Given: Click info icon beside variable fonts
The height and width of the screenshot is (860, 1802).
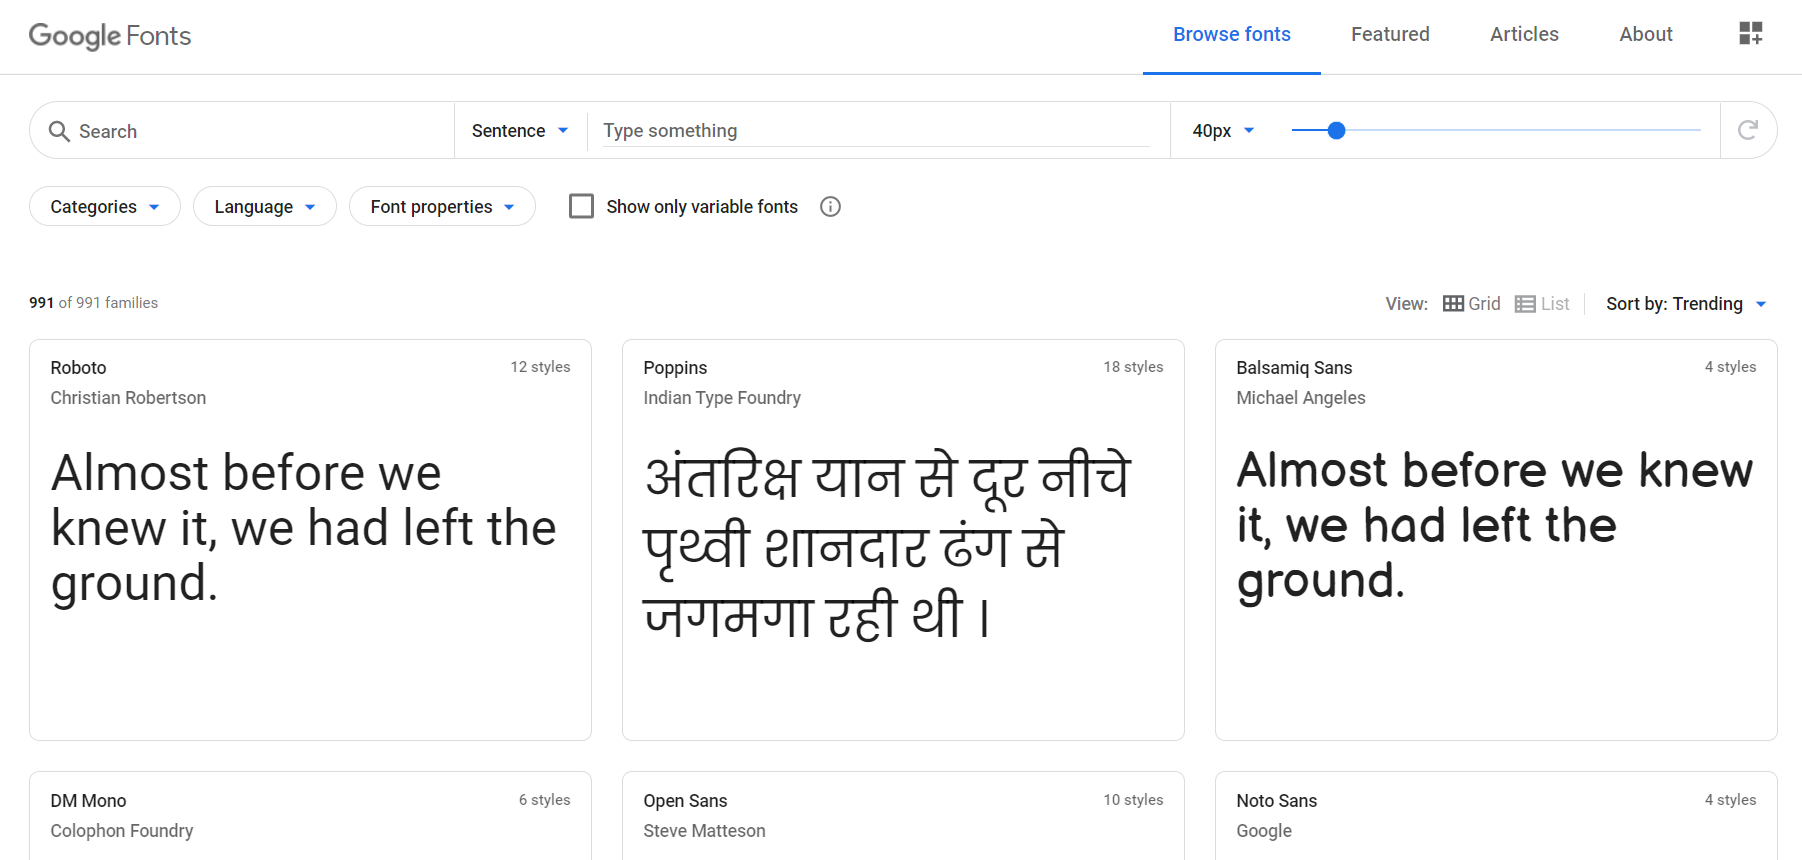Looking at the screenshot, I should (x=830, y=207).
